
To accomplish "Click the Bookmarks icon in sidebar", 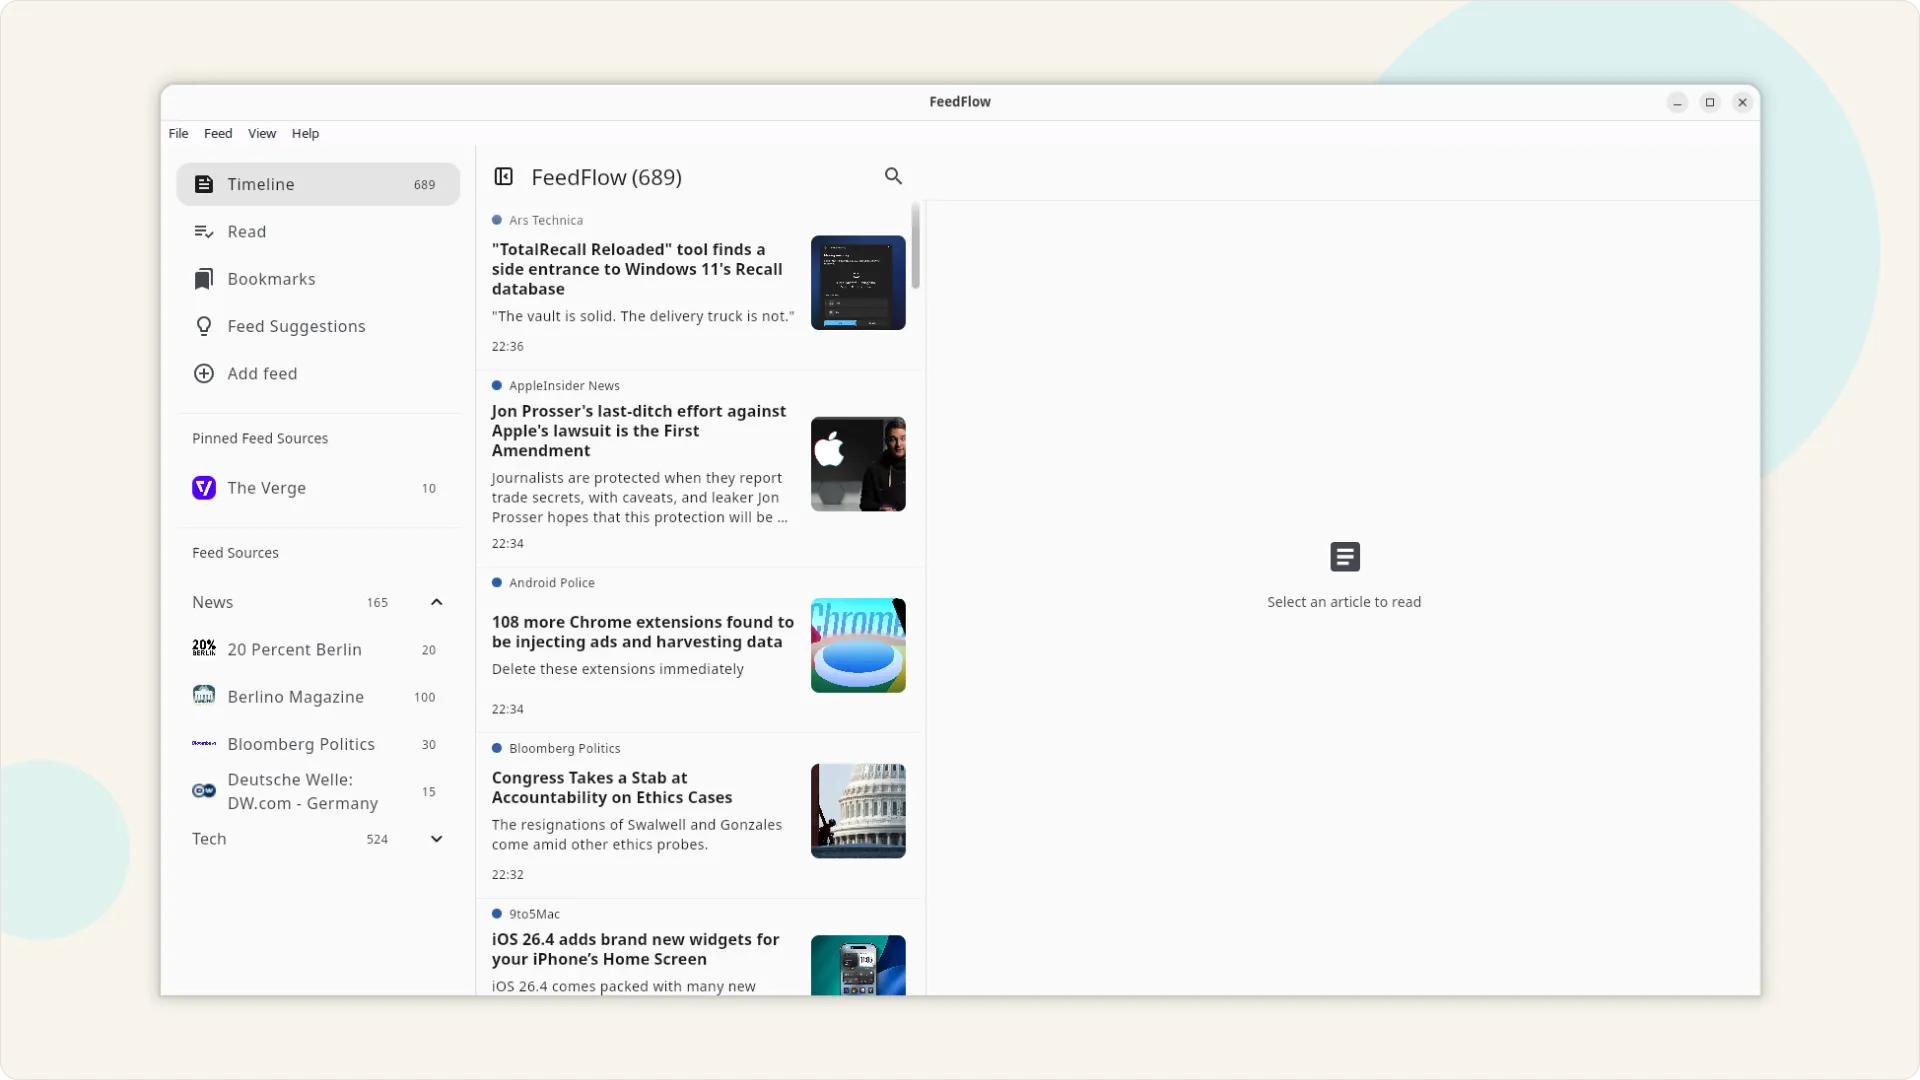I will [x=204, y=279].
